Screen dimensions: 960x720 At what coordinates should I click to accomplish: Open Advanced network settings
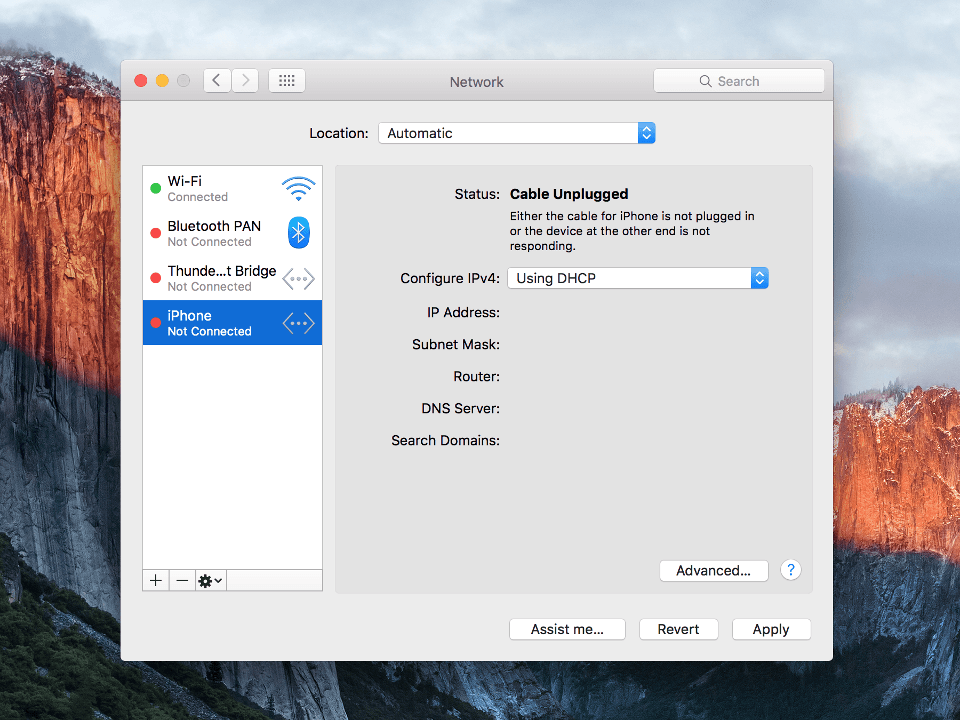click(713, 570)
